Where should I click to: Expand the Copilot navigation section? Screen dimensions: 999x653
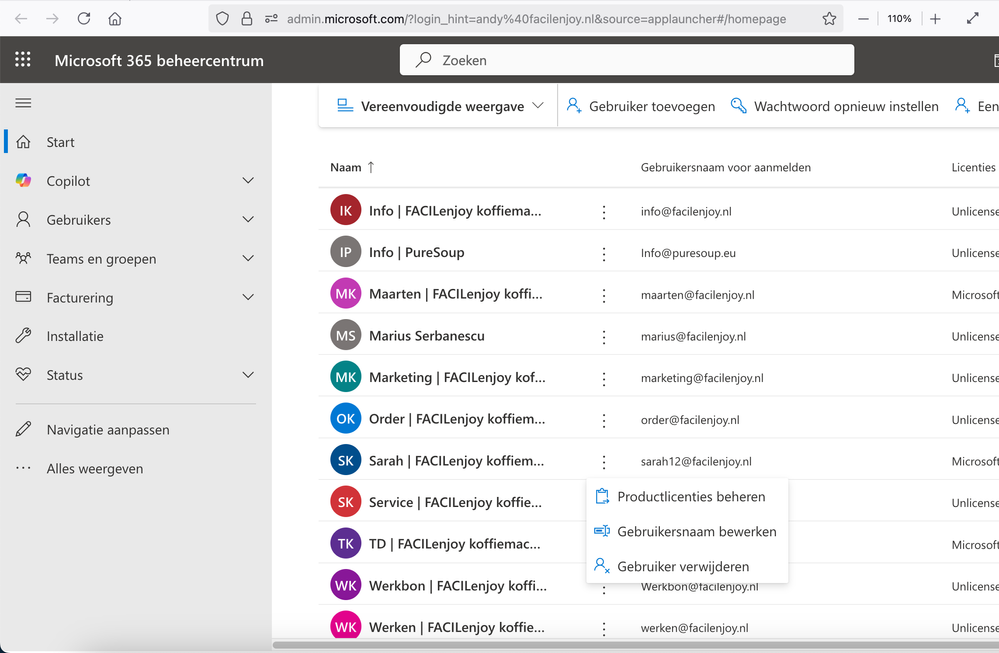(x=248, y=181)
